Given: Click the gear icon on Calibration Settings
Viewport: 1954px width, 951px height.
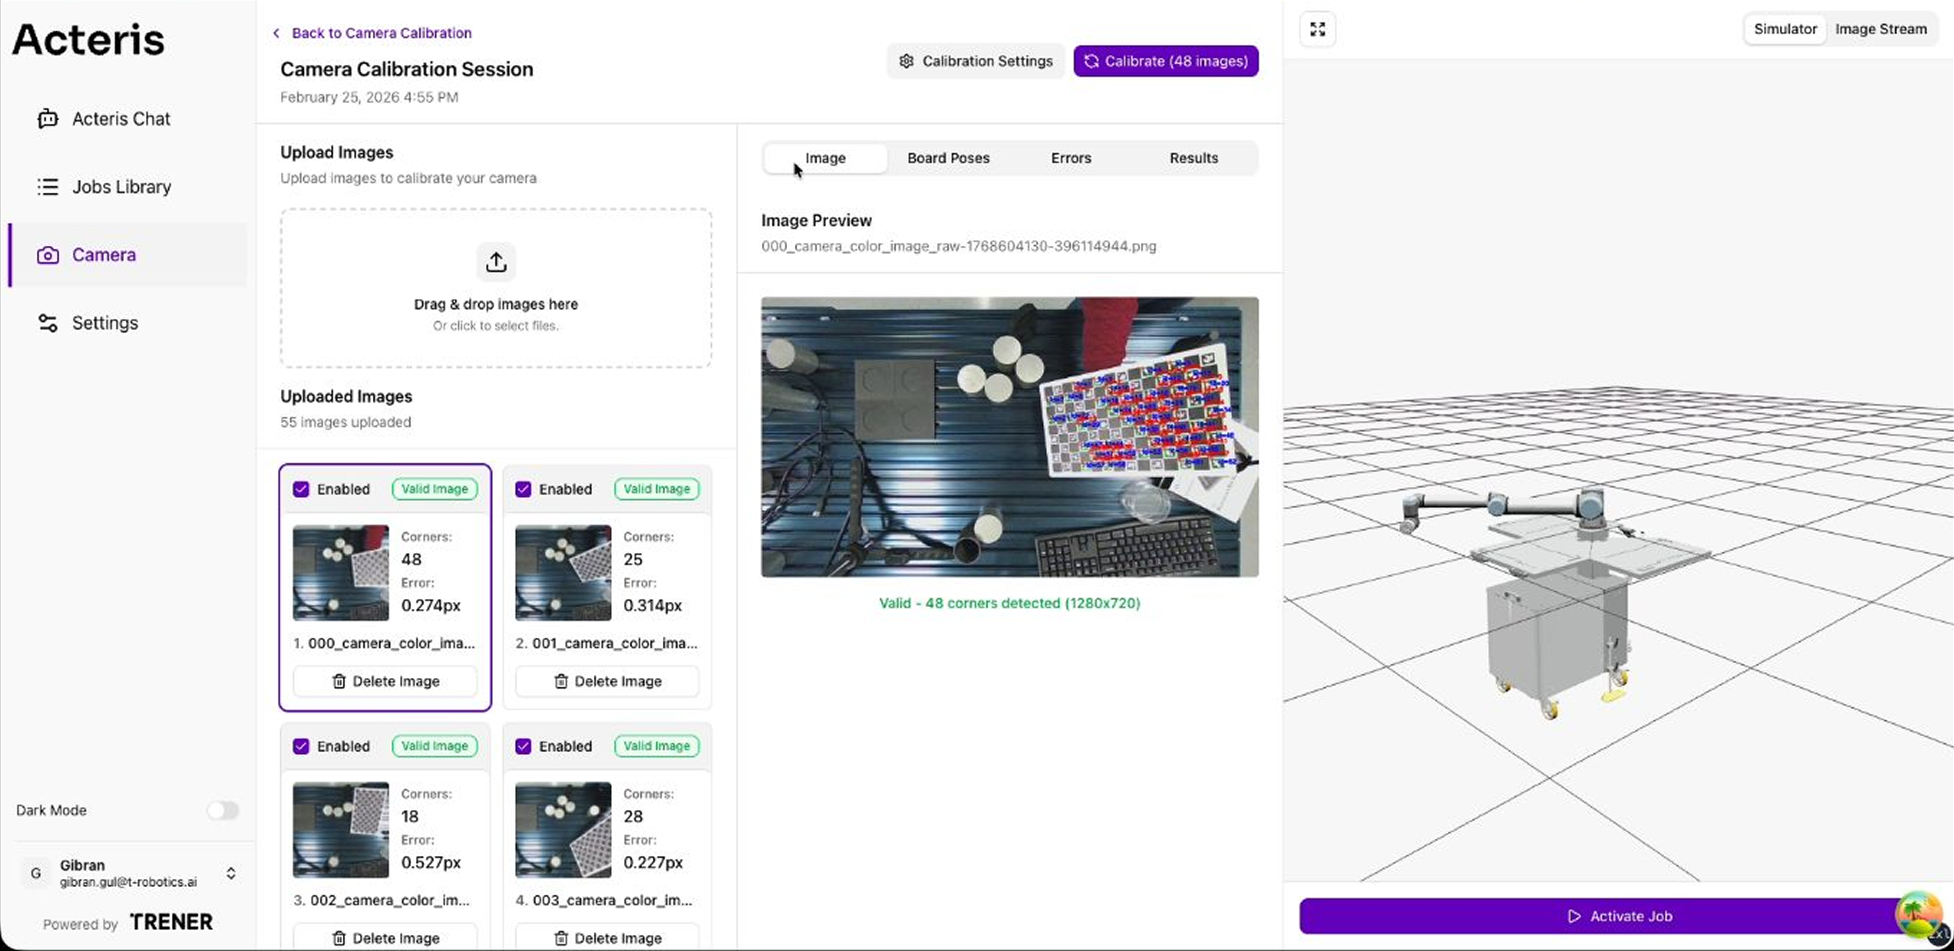Looking at the screenshot, I should (906, 61).
